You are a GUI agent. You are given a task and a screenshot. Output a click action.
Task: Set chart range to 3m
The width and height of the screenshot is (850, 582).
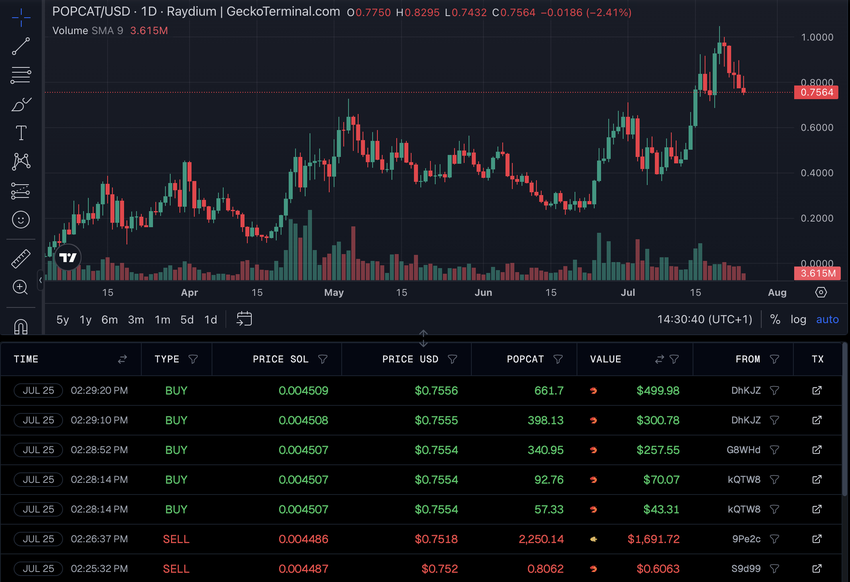click(136, 320)
